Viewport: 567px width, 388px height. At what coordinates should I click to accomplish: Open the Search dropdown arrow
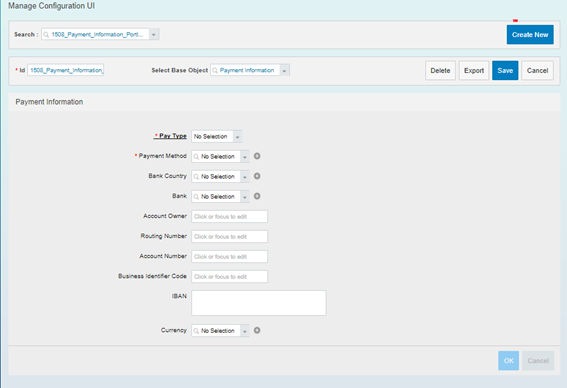tap(154, 34)
